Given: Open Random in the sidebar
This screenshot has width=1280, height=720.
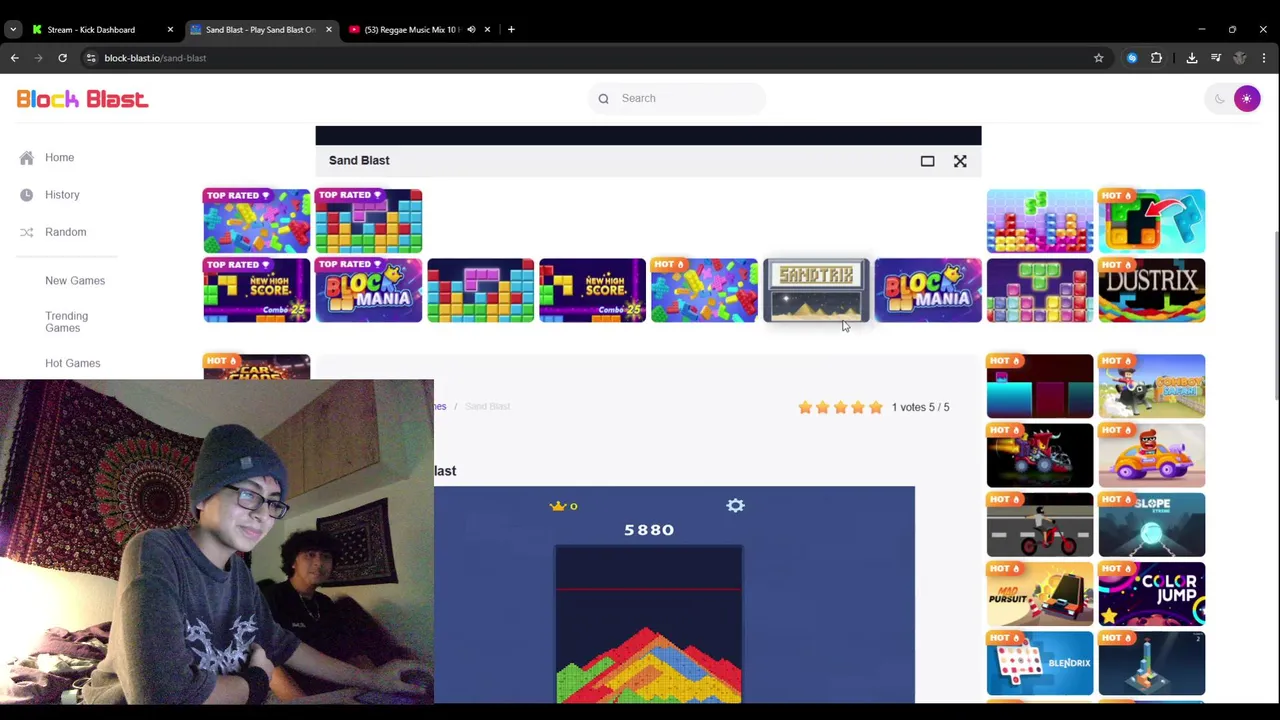Looking at the screenshot, I should coord(65,232).
